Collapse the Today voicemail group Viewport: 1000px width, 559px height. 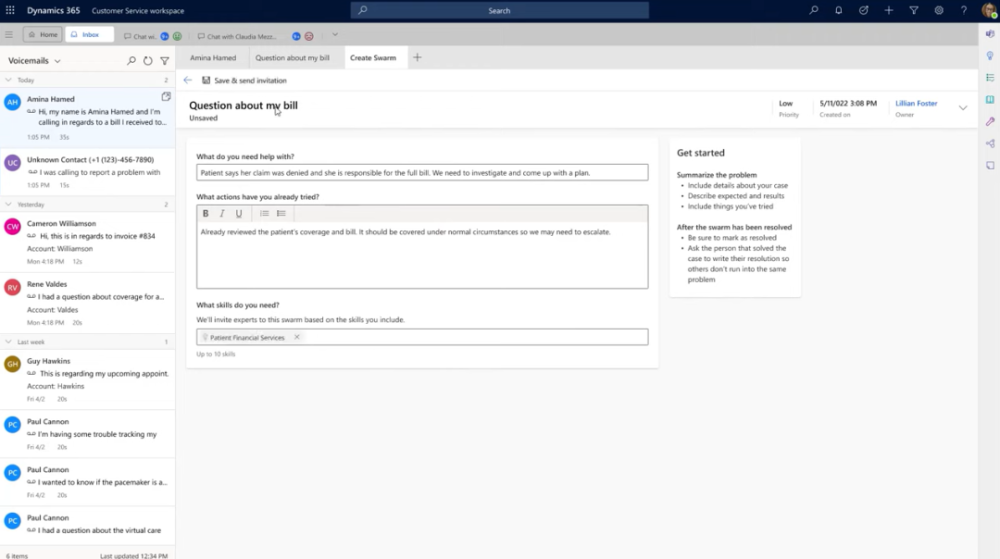click(8, 80)
